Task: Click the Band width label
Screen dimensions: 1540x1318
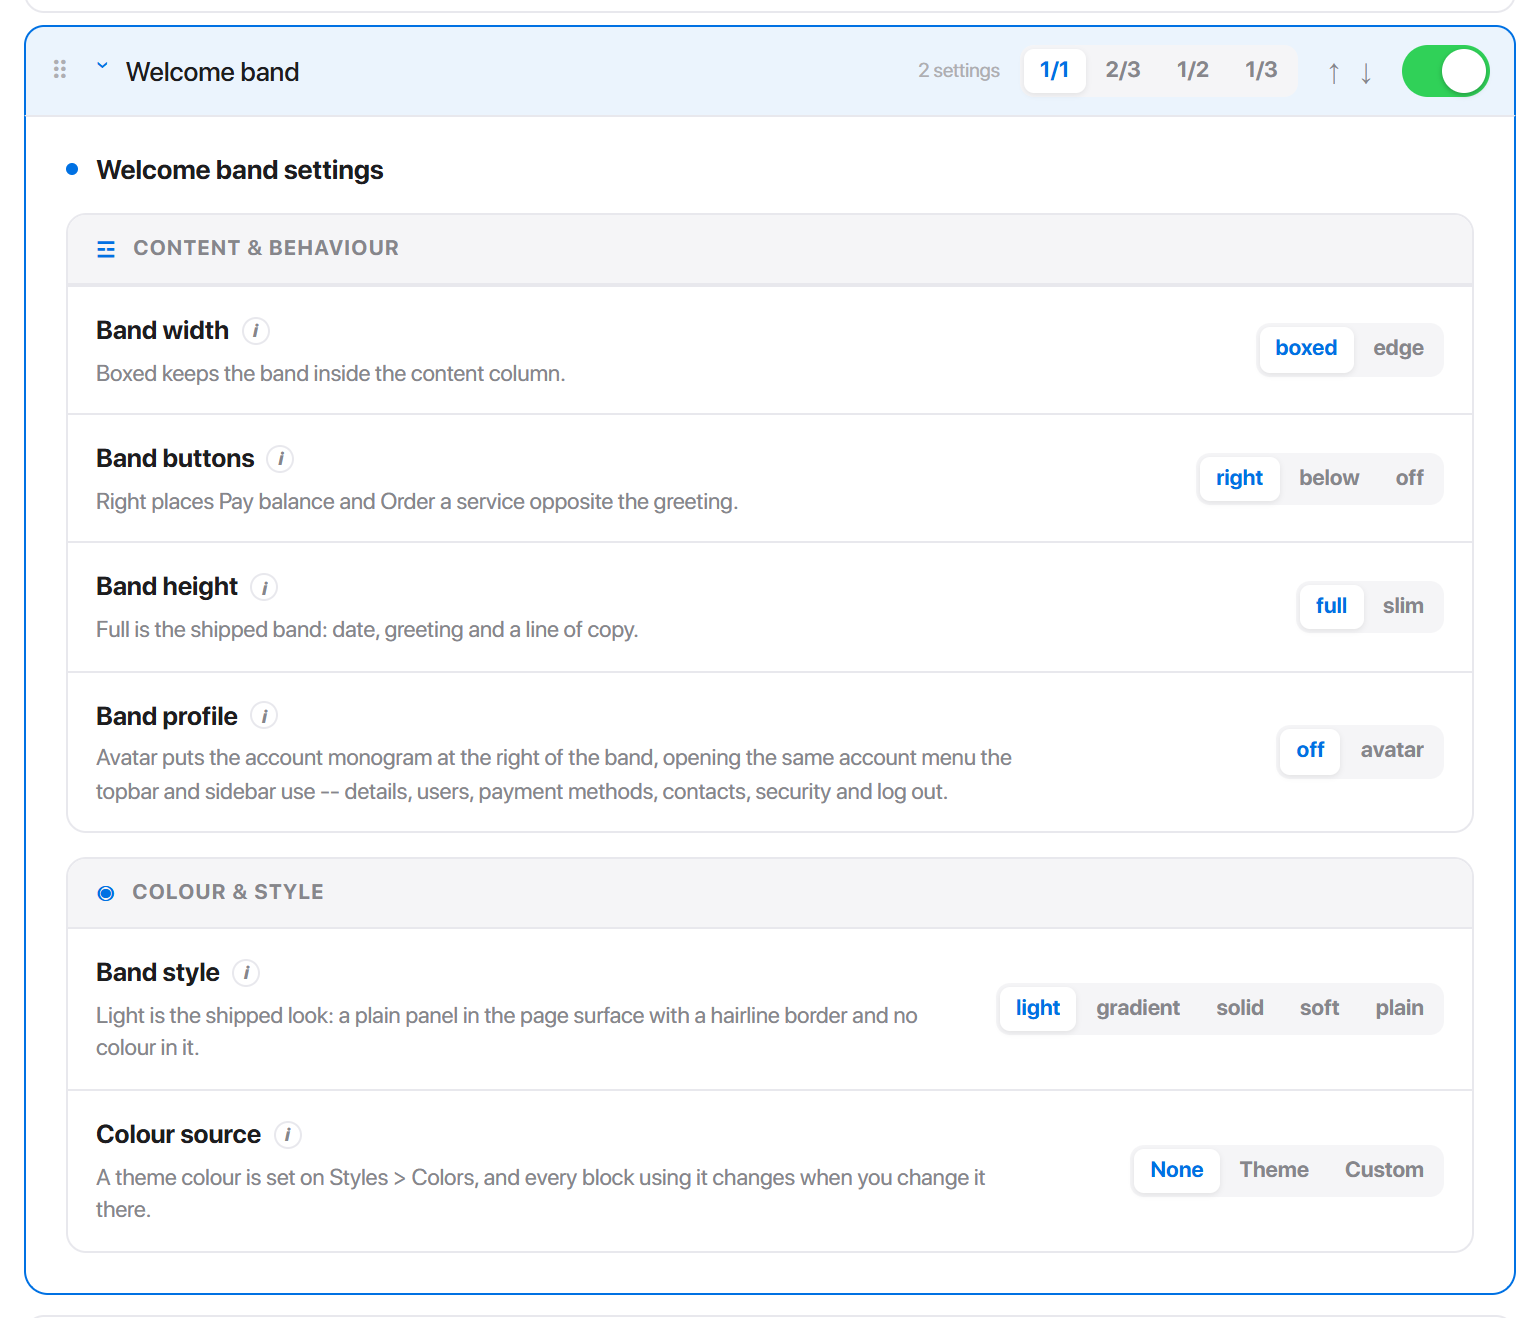Action: [163, 331]
